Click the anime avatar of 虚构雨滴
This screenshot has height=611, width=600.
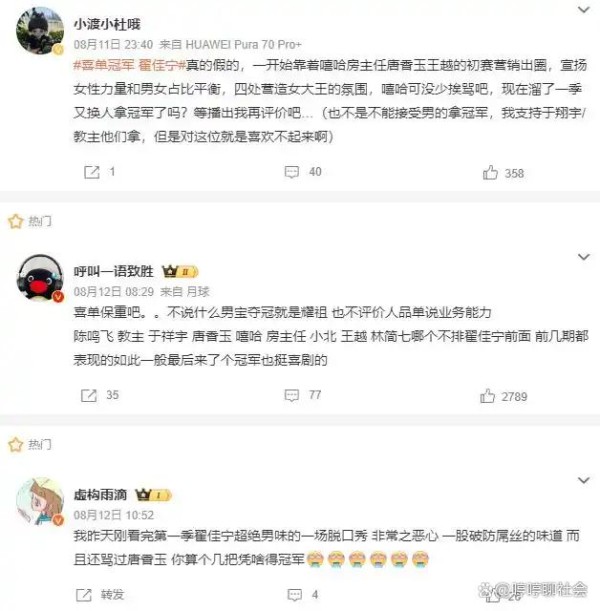pyautogui.click(x=40, y=501)
